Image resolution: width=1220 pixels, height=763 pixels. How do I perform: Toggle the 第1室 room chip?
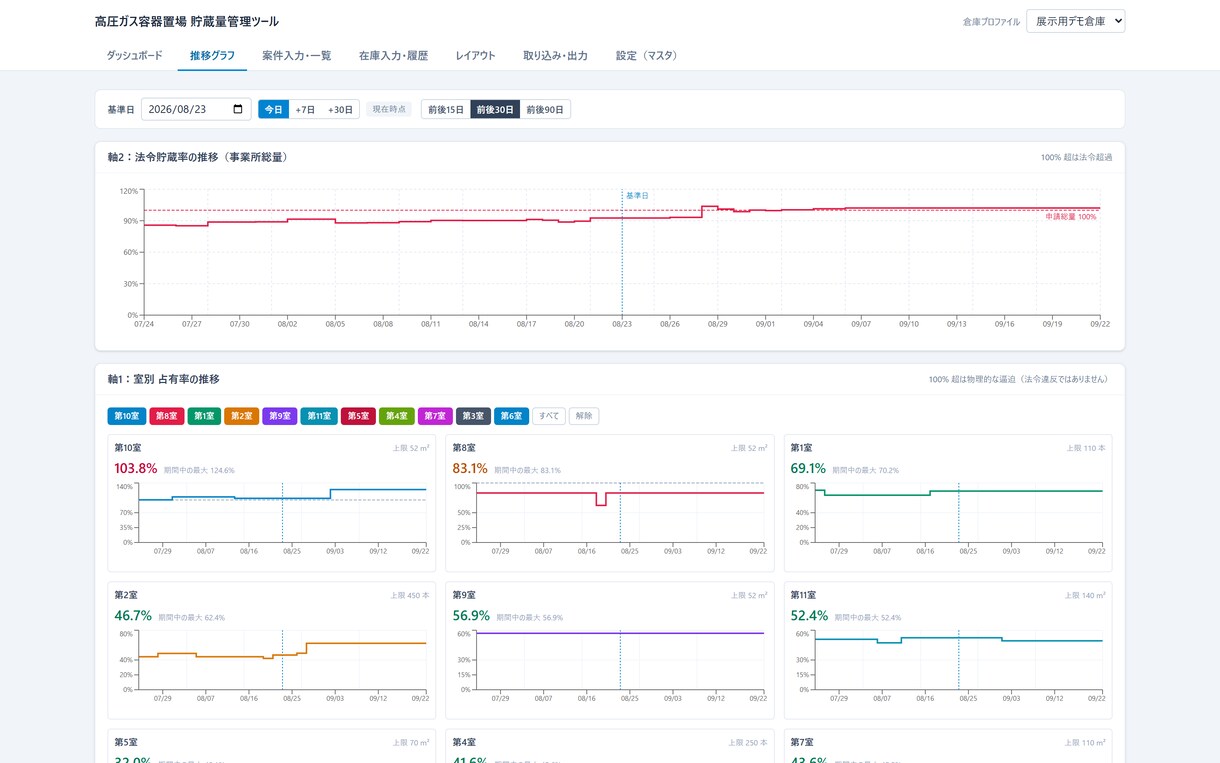click(203, 416)
